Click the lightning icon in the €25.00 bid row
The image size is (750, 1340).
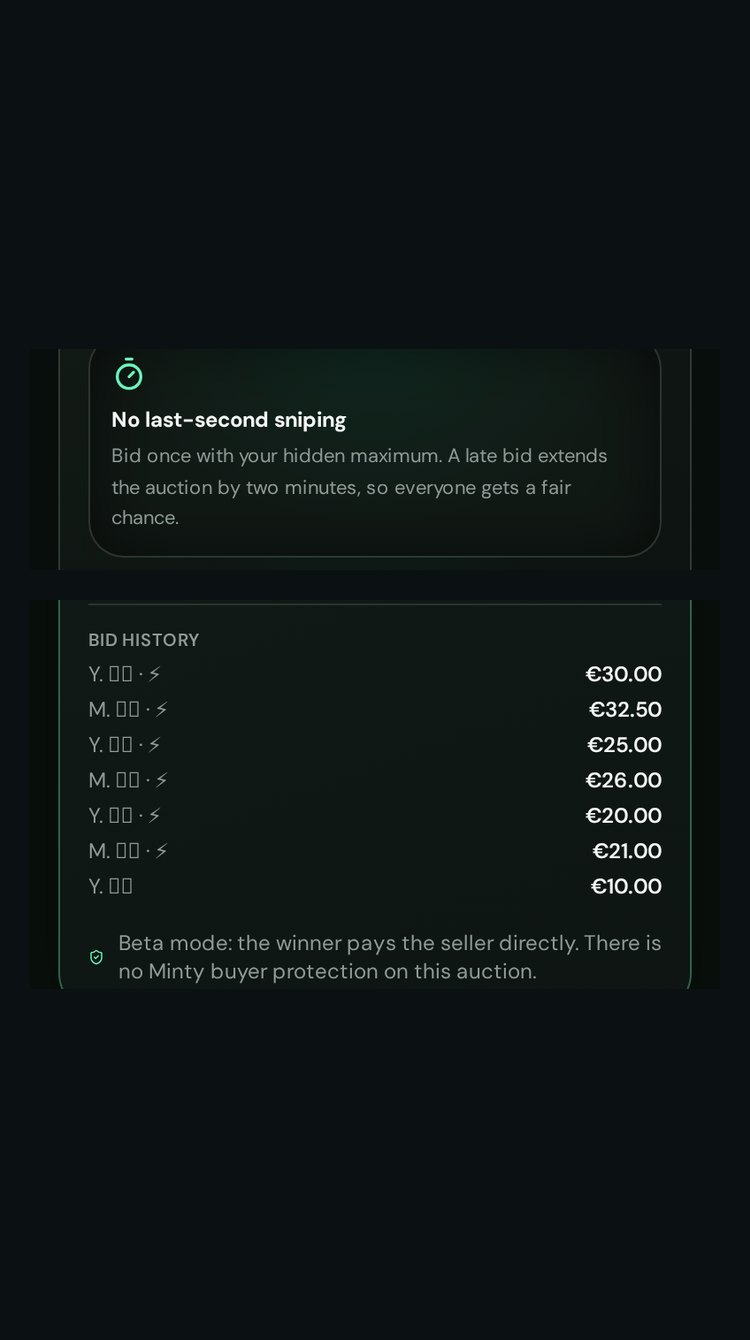[154, 745]
